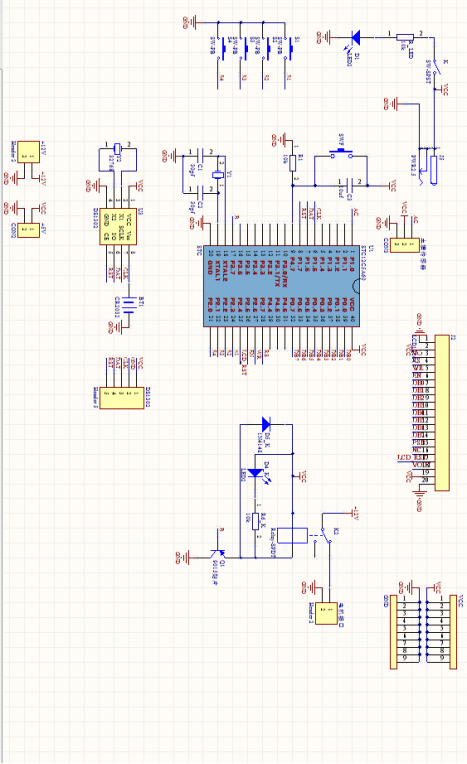Select the J1 LCD 20-pin header
The height and width of the screenshot is (764, 467).
pos(442,412)
